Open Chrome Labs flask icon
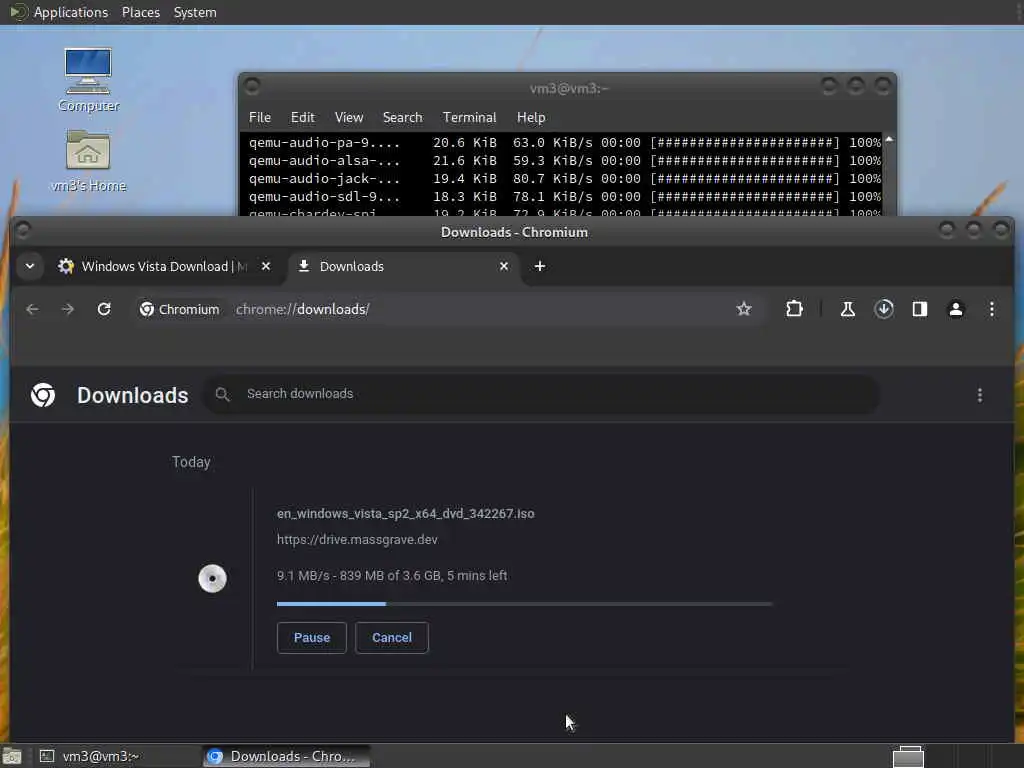 click(848, 309)
